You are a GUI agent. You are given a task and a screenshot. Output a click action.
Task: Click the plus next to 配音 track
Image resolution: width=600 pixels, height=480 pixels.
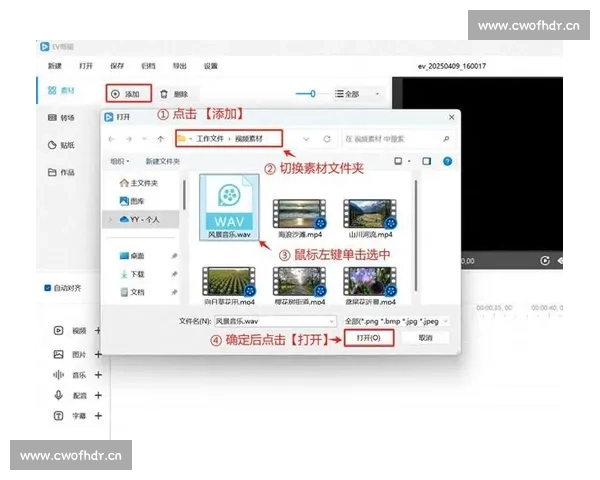pyautogui.click(x=98, y=395)
